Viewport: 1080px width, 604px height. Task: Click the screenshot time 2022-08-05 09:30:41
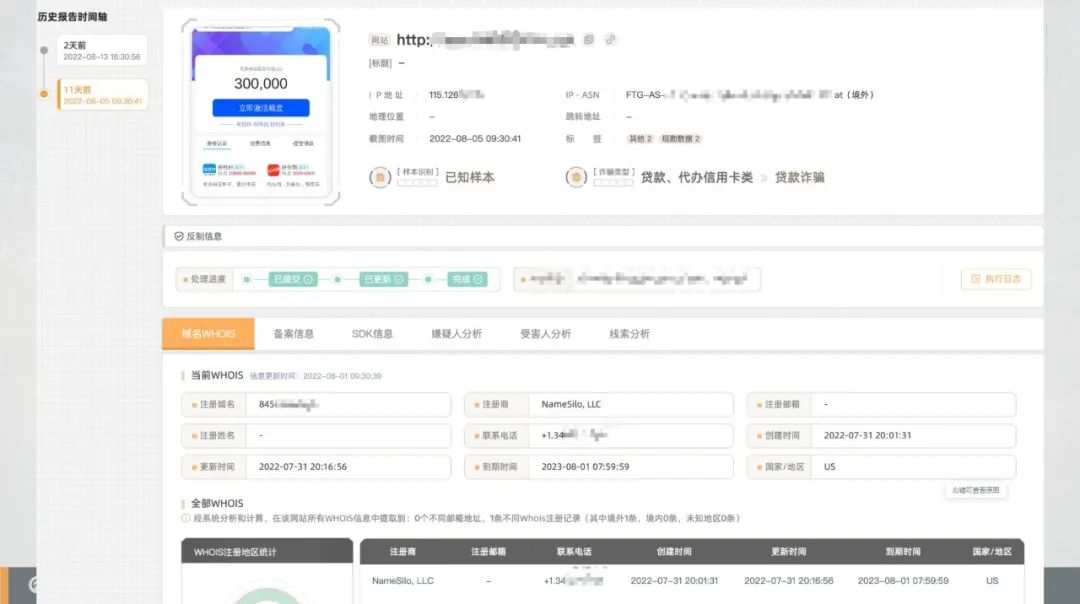coord(475,139)
